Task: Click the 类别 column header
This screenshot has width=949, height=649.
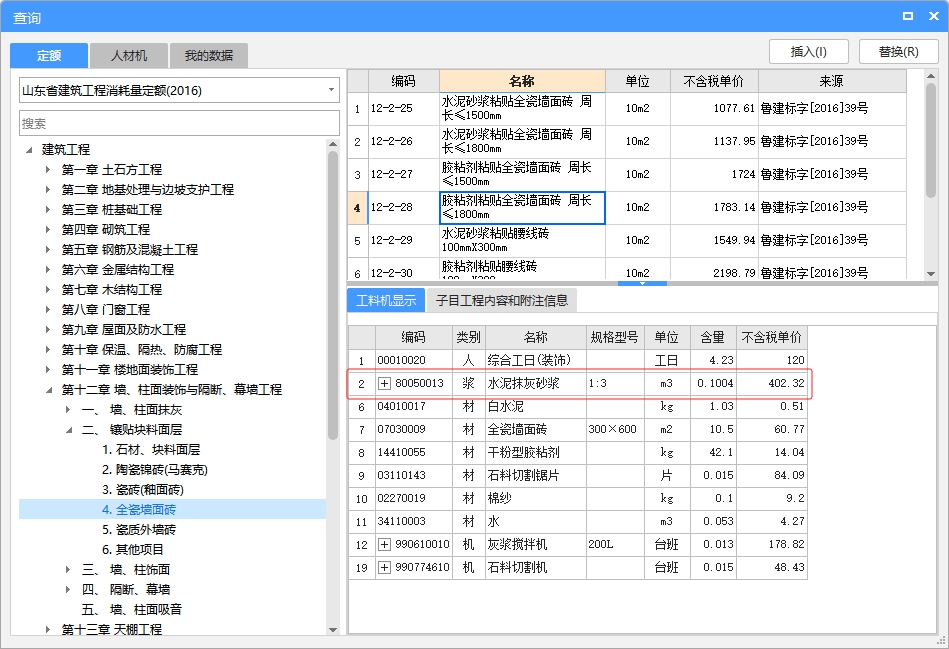Action: tap(468, 337)
